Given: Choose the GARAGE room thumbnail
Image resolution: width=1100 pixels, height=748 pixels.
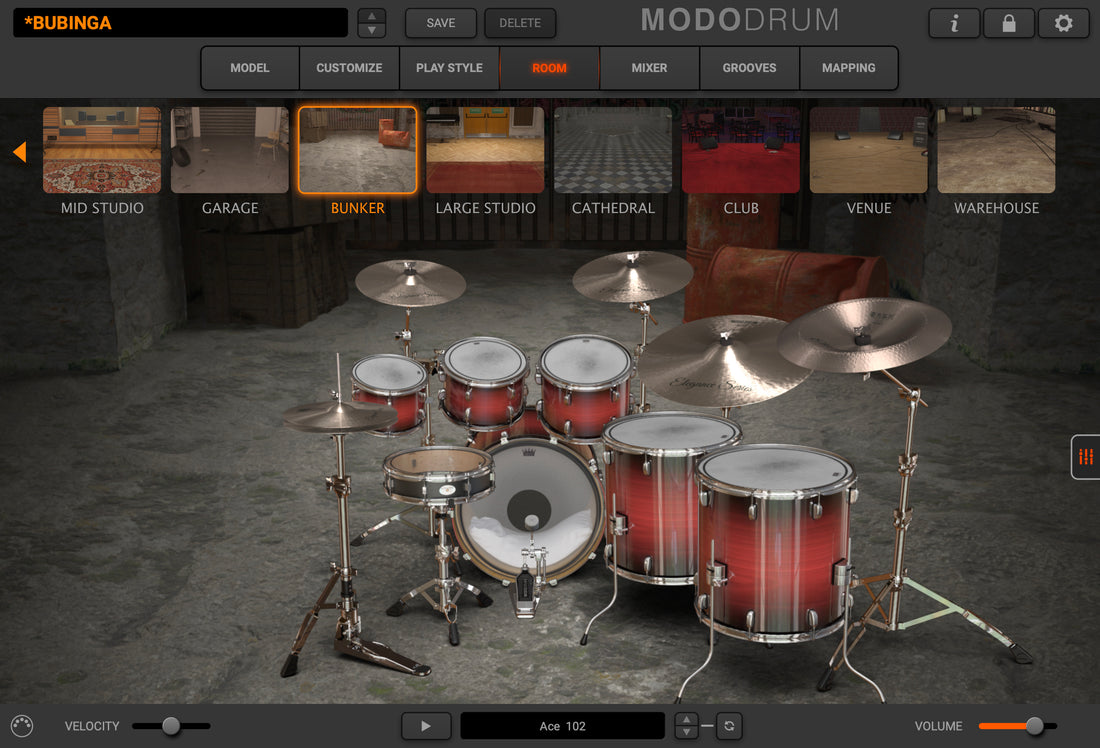Looking at the screenshot, I should click(x=229, y=150).
